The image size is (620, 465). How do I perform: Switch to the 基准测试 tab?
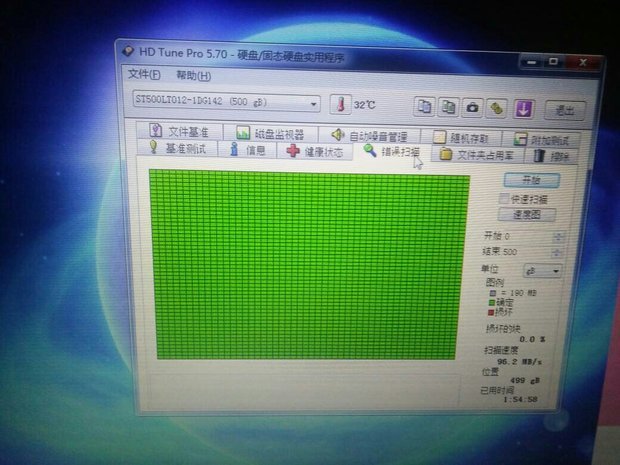178,148
